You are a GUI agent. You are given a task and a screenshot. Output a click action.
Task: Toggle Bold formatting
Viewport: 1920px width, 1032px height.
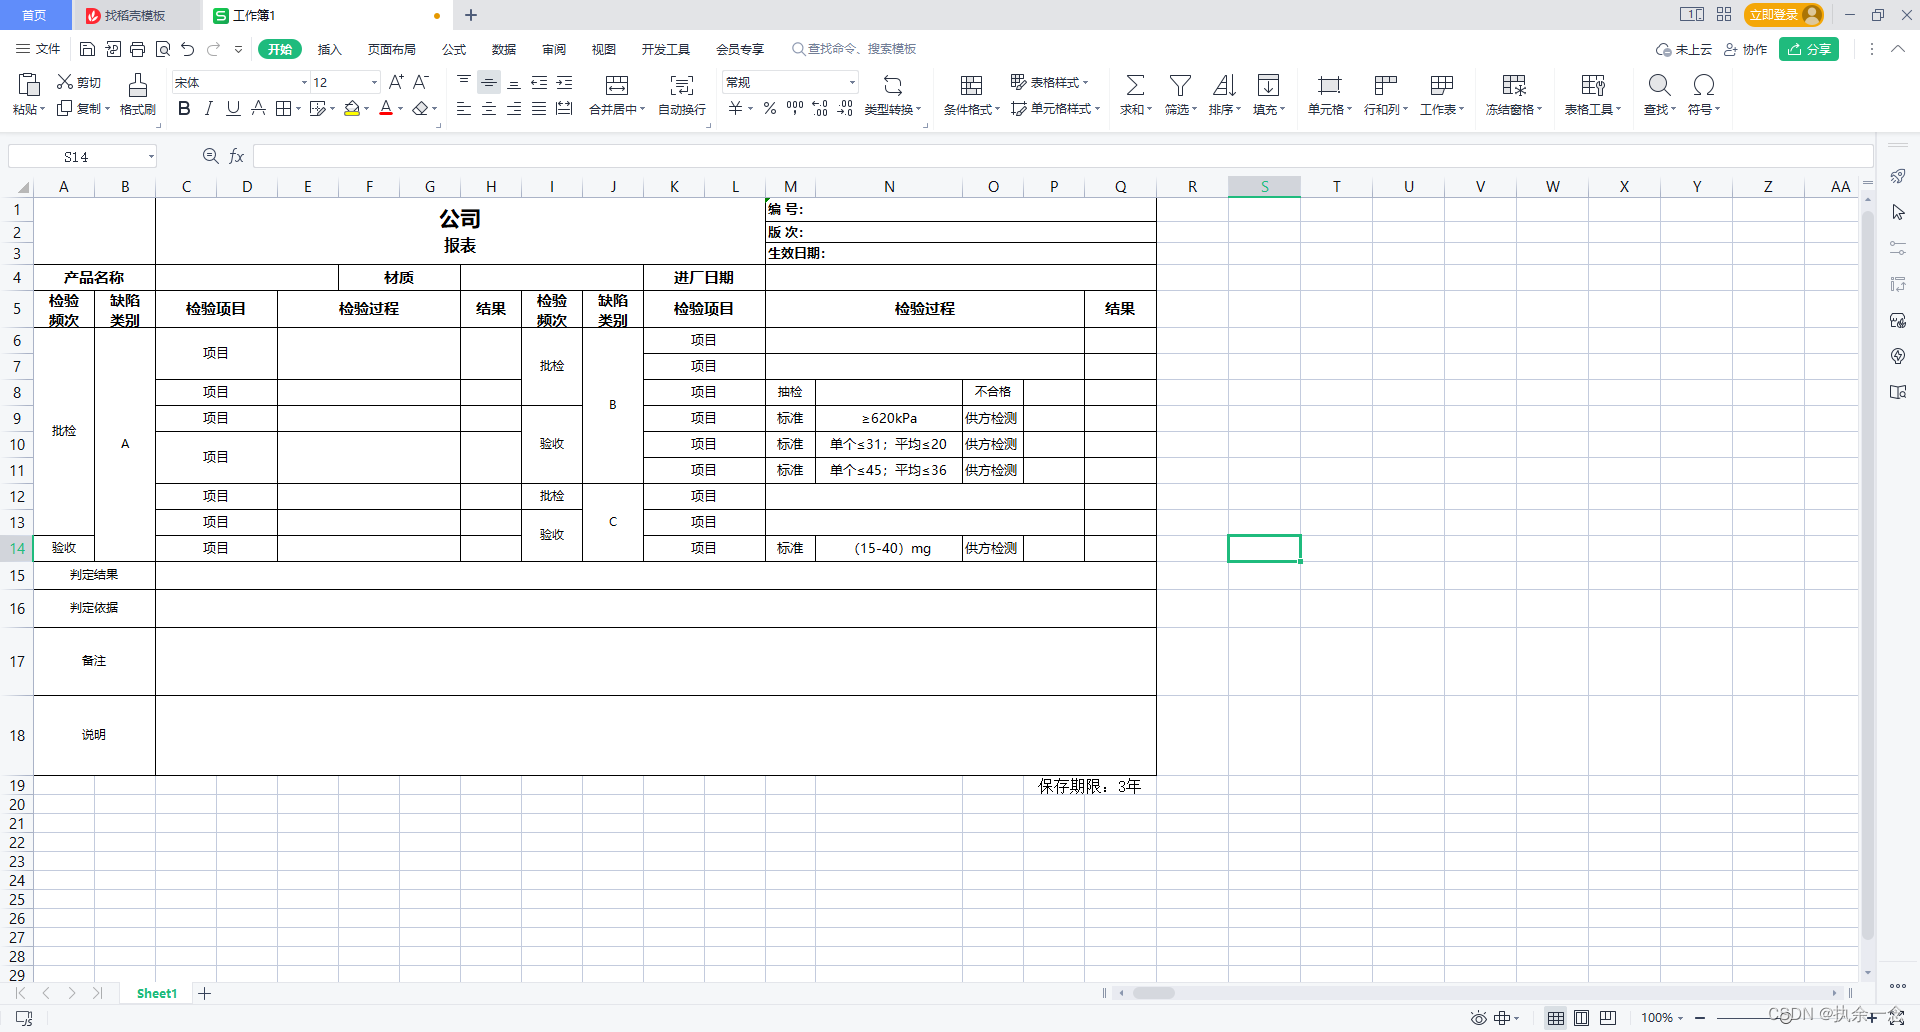[x=184, y=108]
